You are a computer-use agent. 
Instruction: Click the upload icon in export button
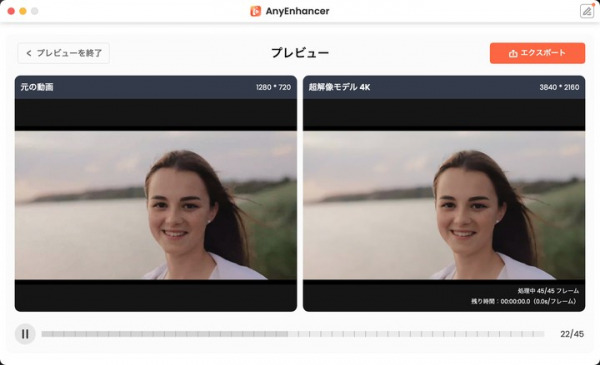pos(513,54)
